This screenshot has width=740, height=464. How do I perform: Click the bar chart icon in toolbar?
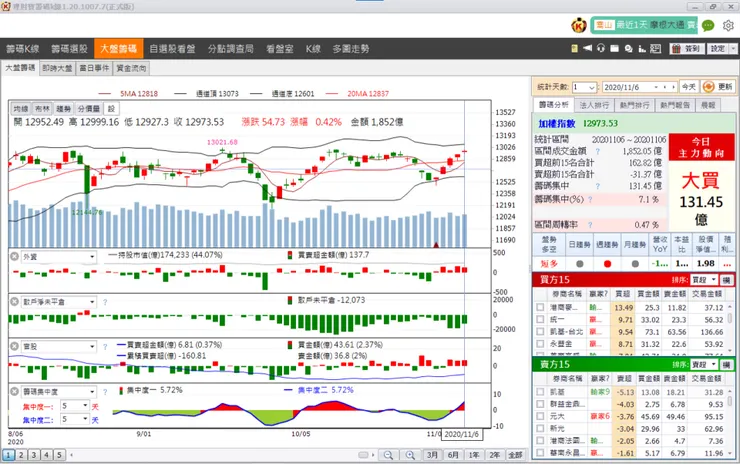[642, 48]
